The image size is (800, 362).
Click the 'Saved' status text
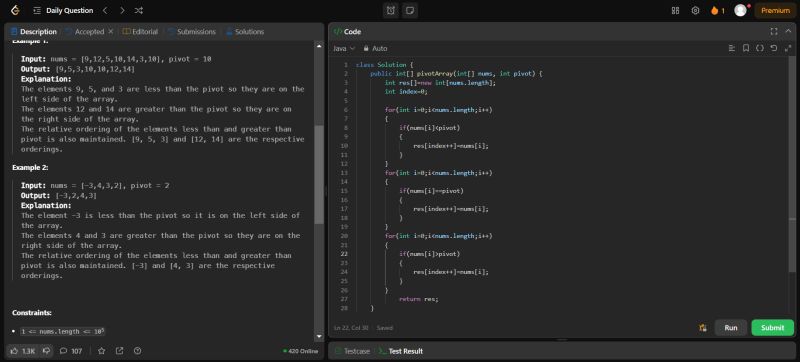(x=385, y=328)
